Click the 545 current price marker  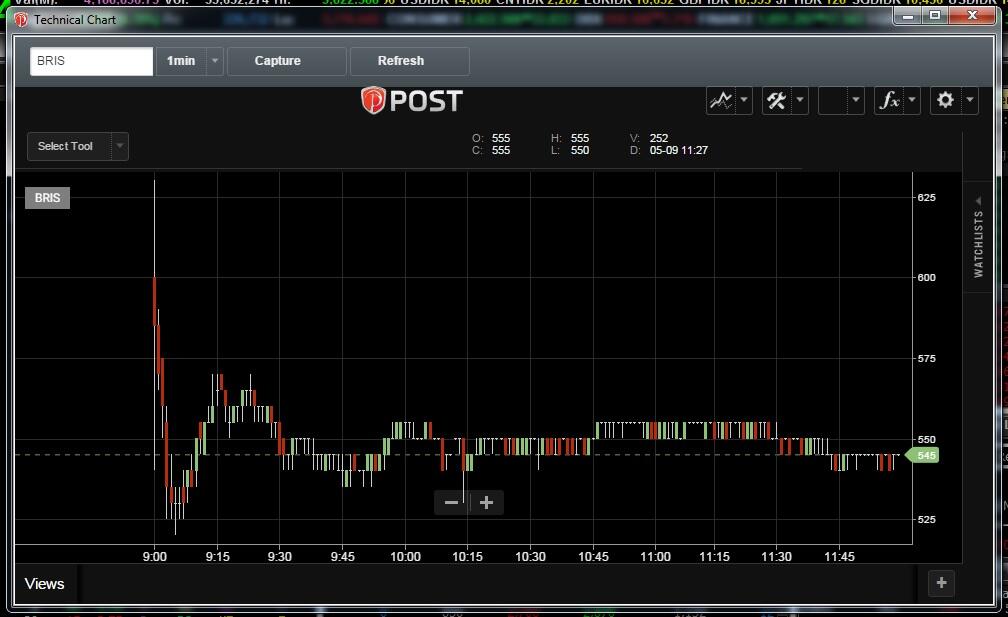point(922,455)
